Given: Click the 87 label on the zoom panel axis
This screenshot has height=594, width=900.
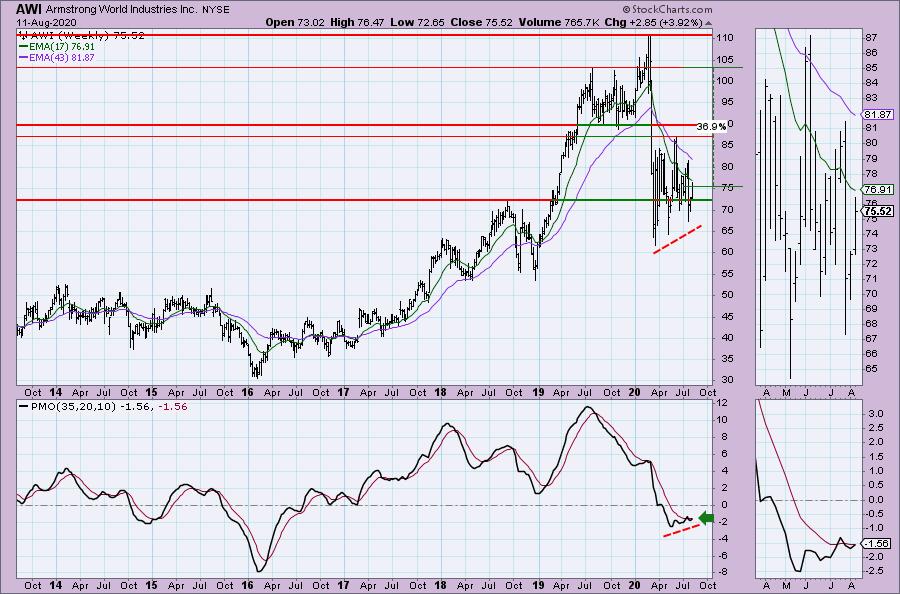Looking at the screenshot, I should point(871,38).
